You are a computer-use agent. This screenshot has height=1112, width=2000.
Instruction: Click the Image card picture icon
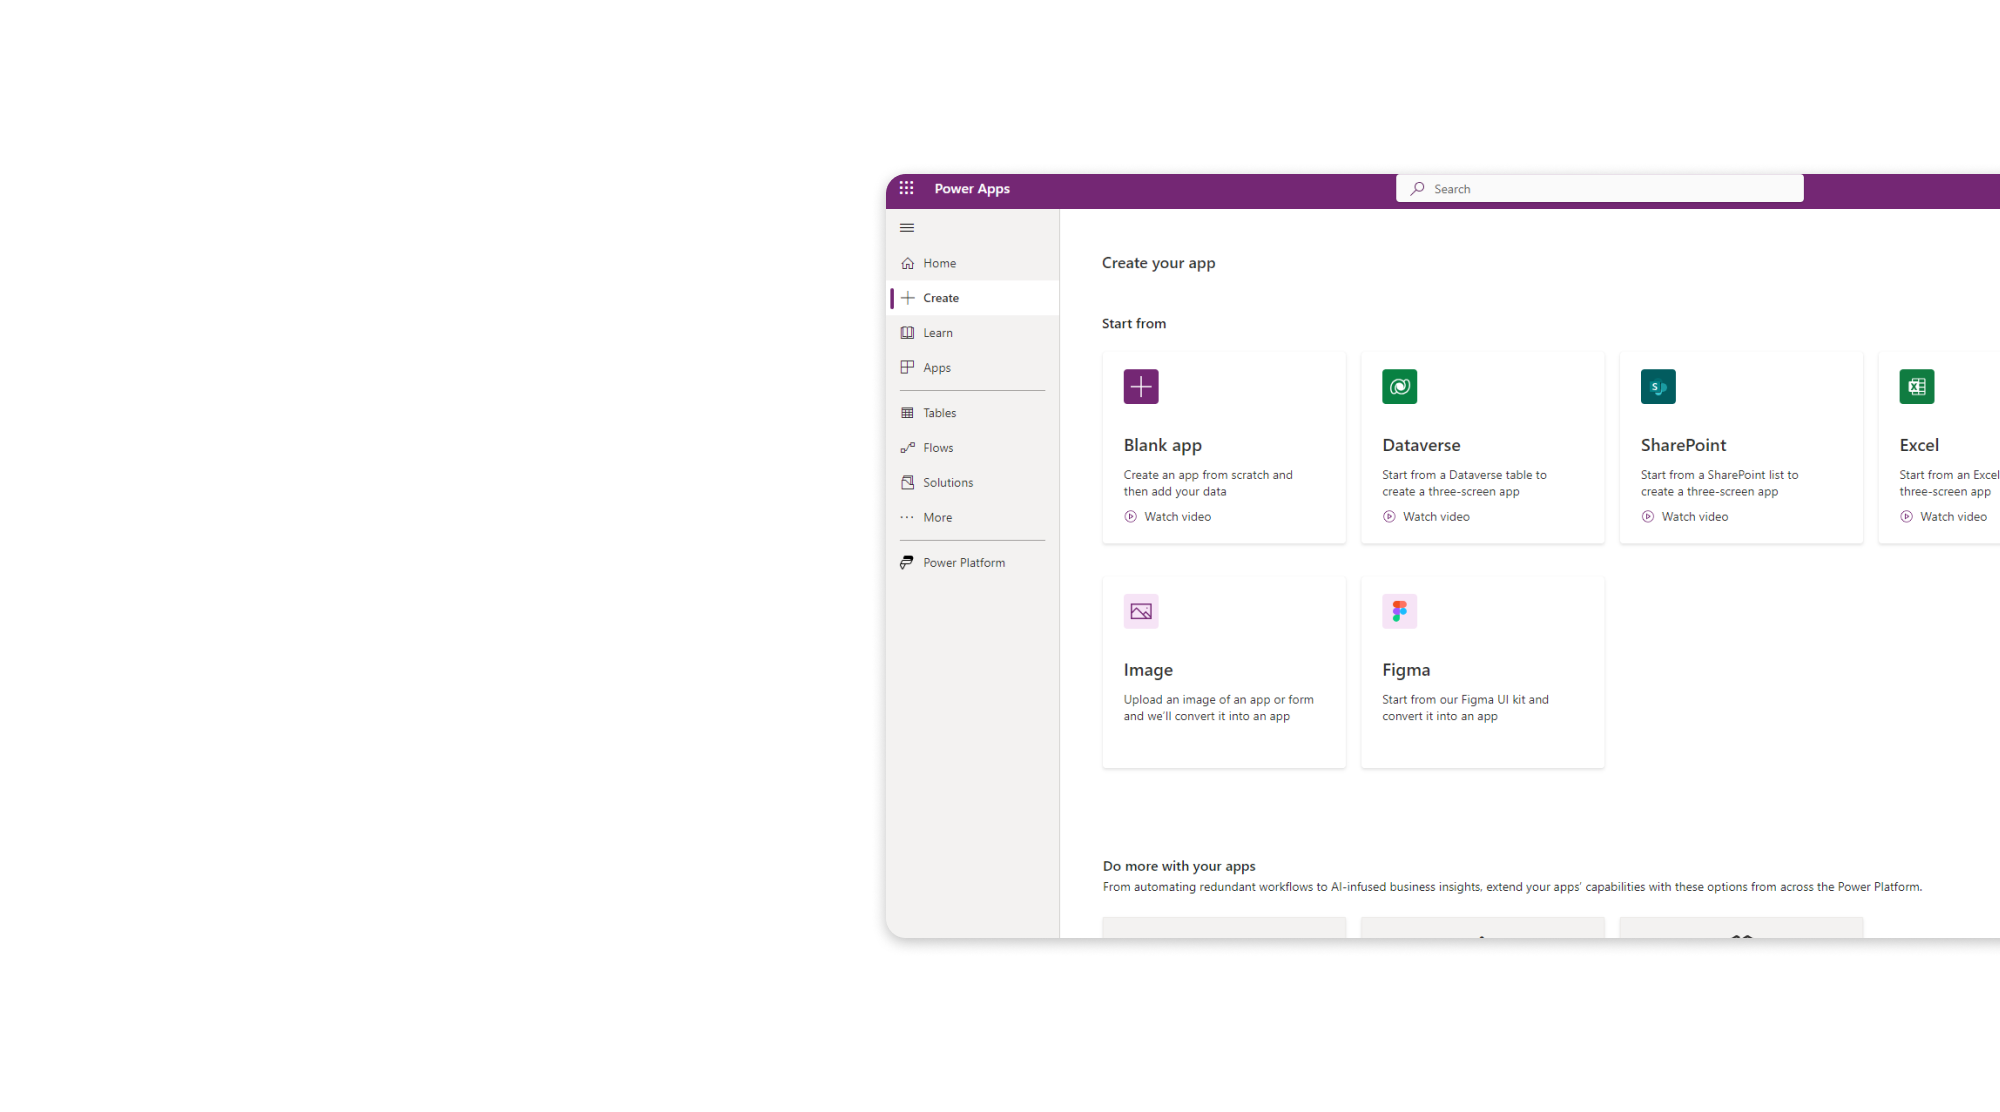click(1141, 611)
